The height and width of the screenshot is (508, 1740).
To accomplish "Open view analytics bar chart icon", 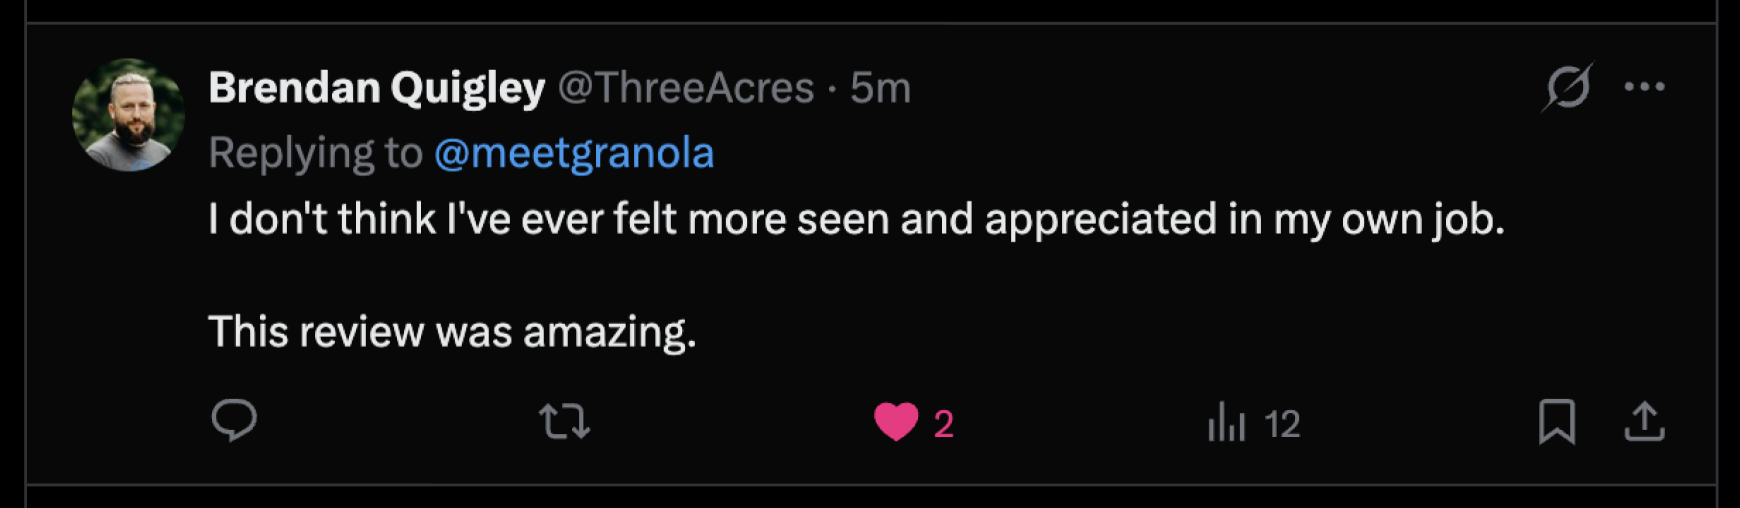I will pos(1226,422).
